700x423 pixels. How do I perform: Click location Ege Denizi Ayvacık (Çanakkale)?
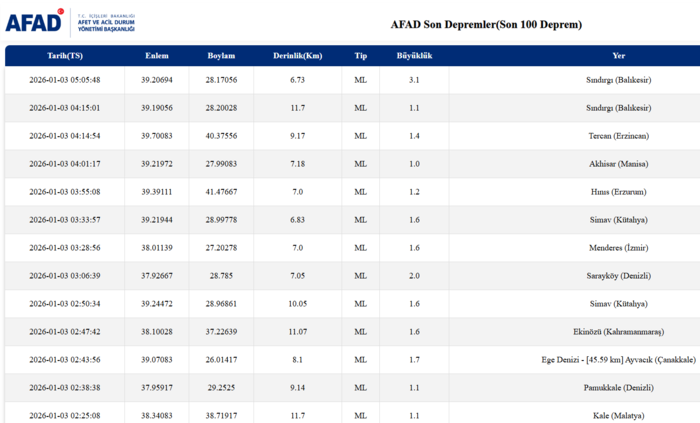coord(618,360)
